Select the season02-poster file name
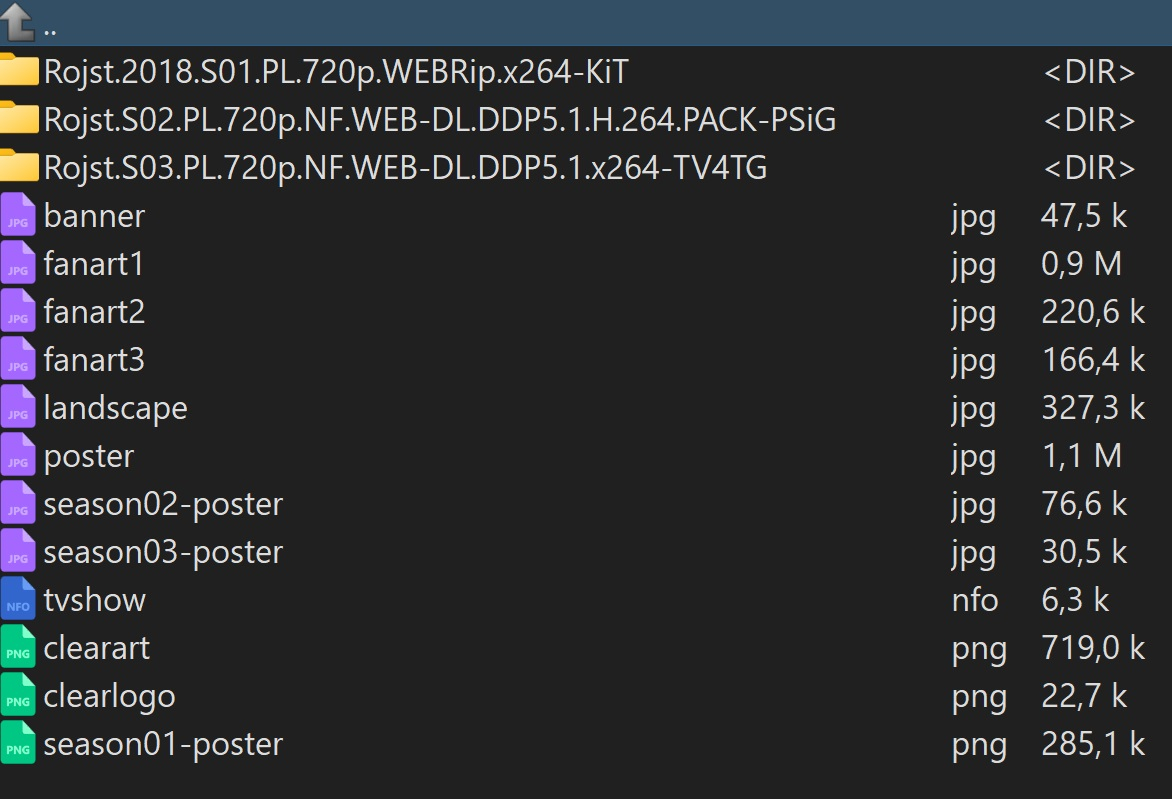Screen dimensions: 1172x799 coord(163,504)
